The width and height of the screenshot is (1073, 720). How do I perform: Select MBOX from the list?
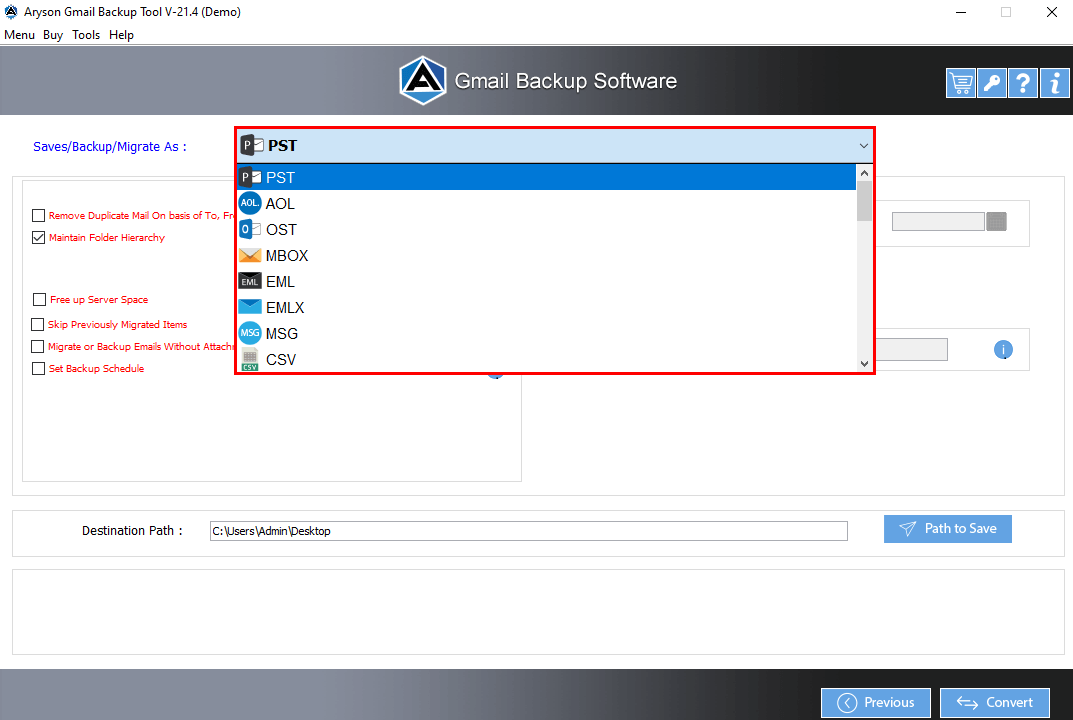tap(546, 255)
